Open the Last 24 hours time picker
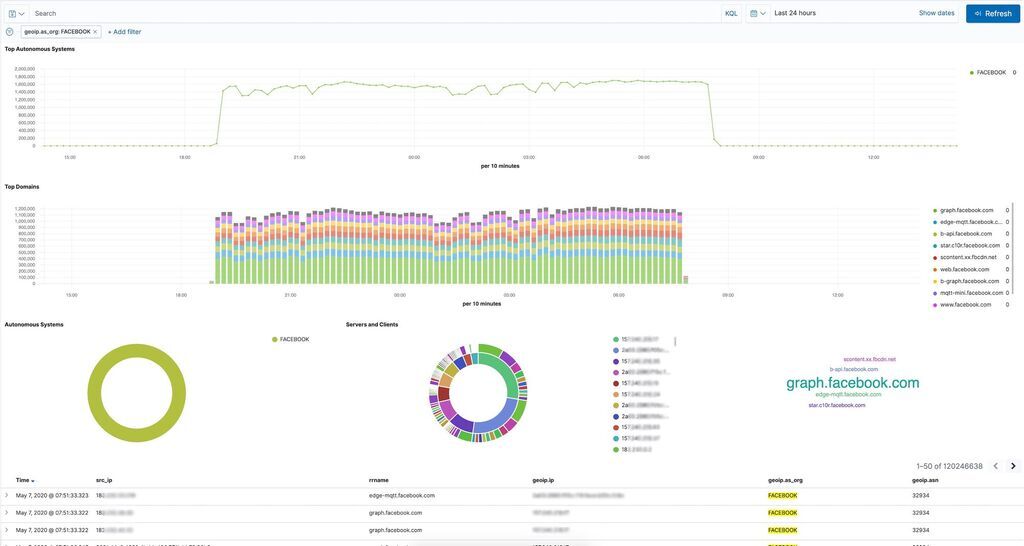 click(x=795, y=13)
